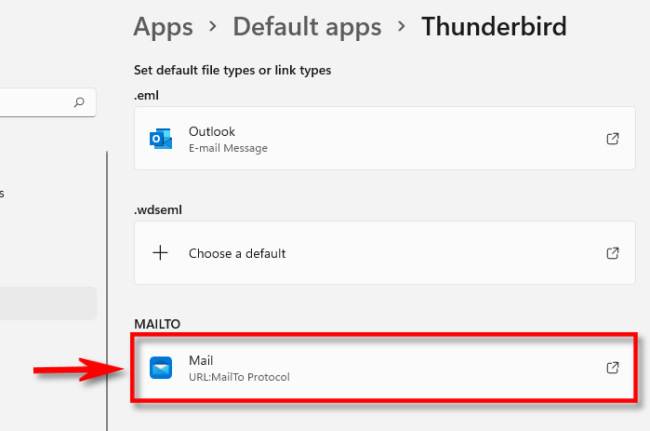Change the MAILTO Mail protocol default
This screenshot has width=650, height=431.
[x=384, y=368]
